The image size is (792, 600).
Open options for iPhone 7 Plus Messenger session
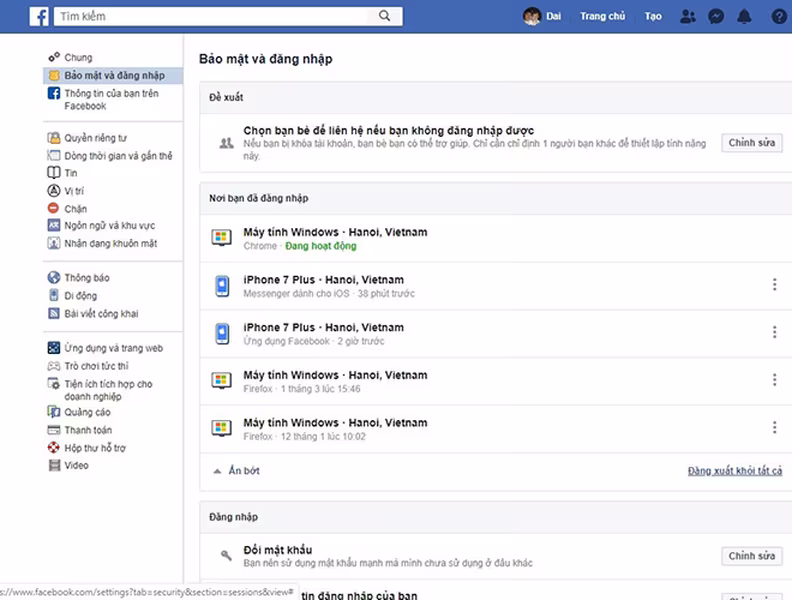point(774,285)
